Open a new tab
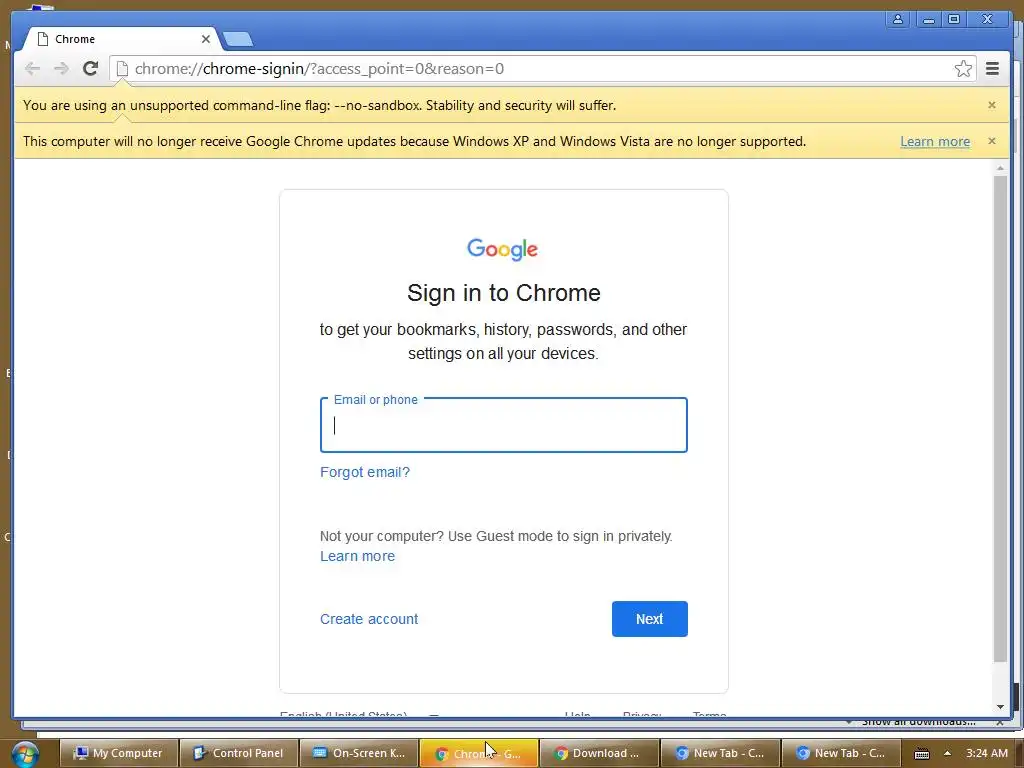This screenshot has width=1024, height=768. [x=238, y=40]
